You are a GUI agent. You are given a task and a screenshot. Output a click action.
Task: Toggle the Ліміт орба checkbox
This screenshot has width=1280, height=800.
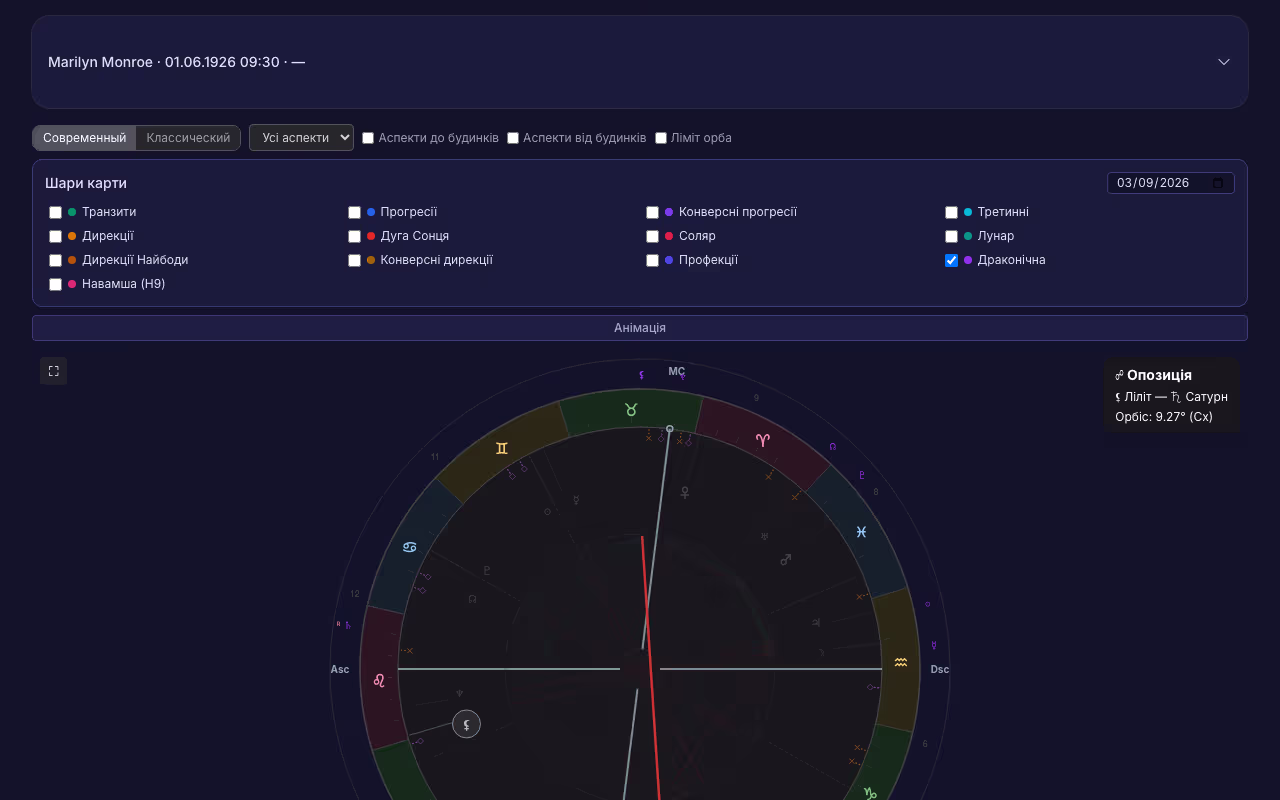coord(661,138)
